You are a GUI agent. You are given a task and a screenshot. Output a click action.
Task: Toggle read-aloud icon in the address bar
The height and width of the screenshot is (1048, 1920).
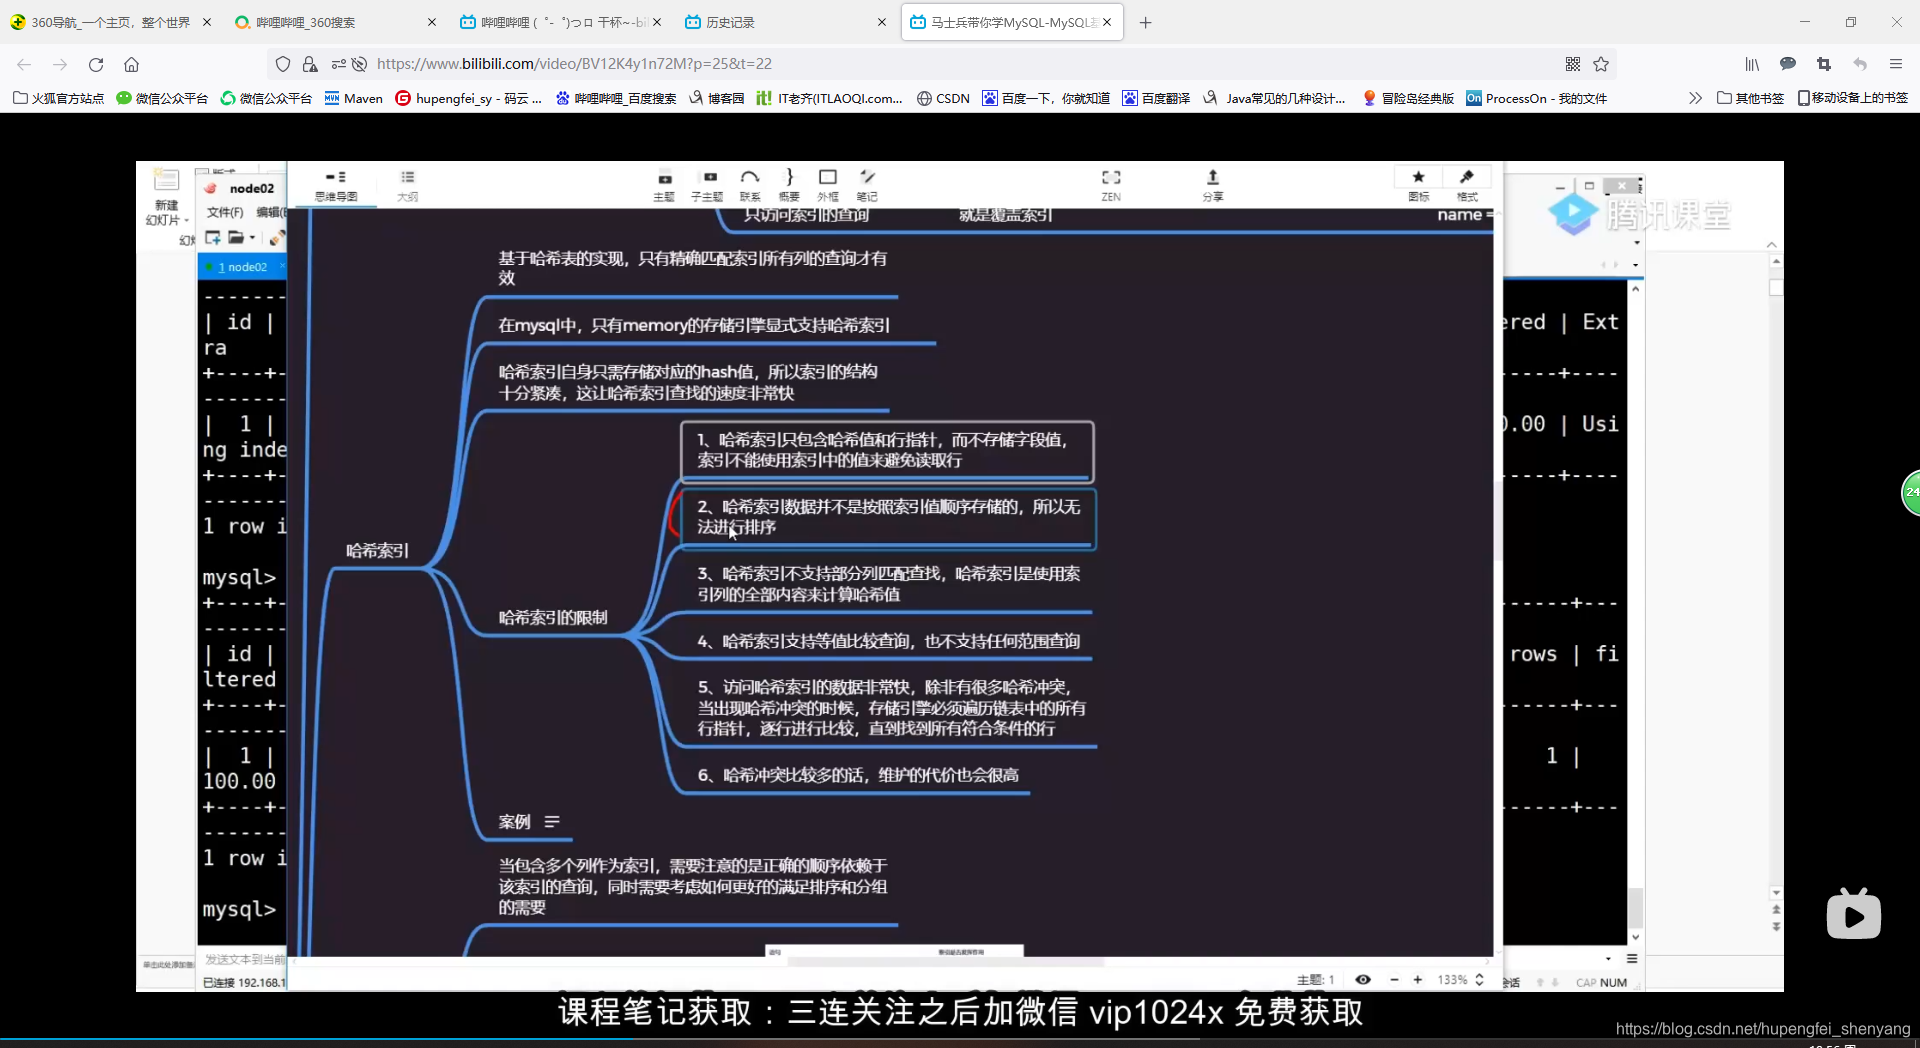[359, 63]
